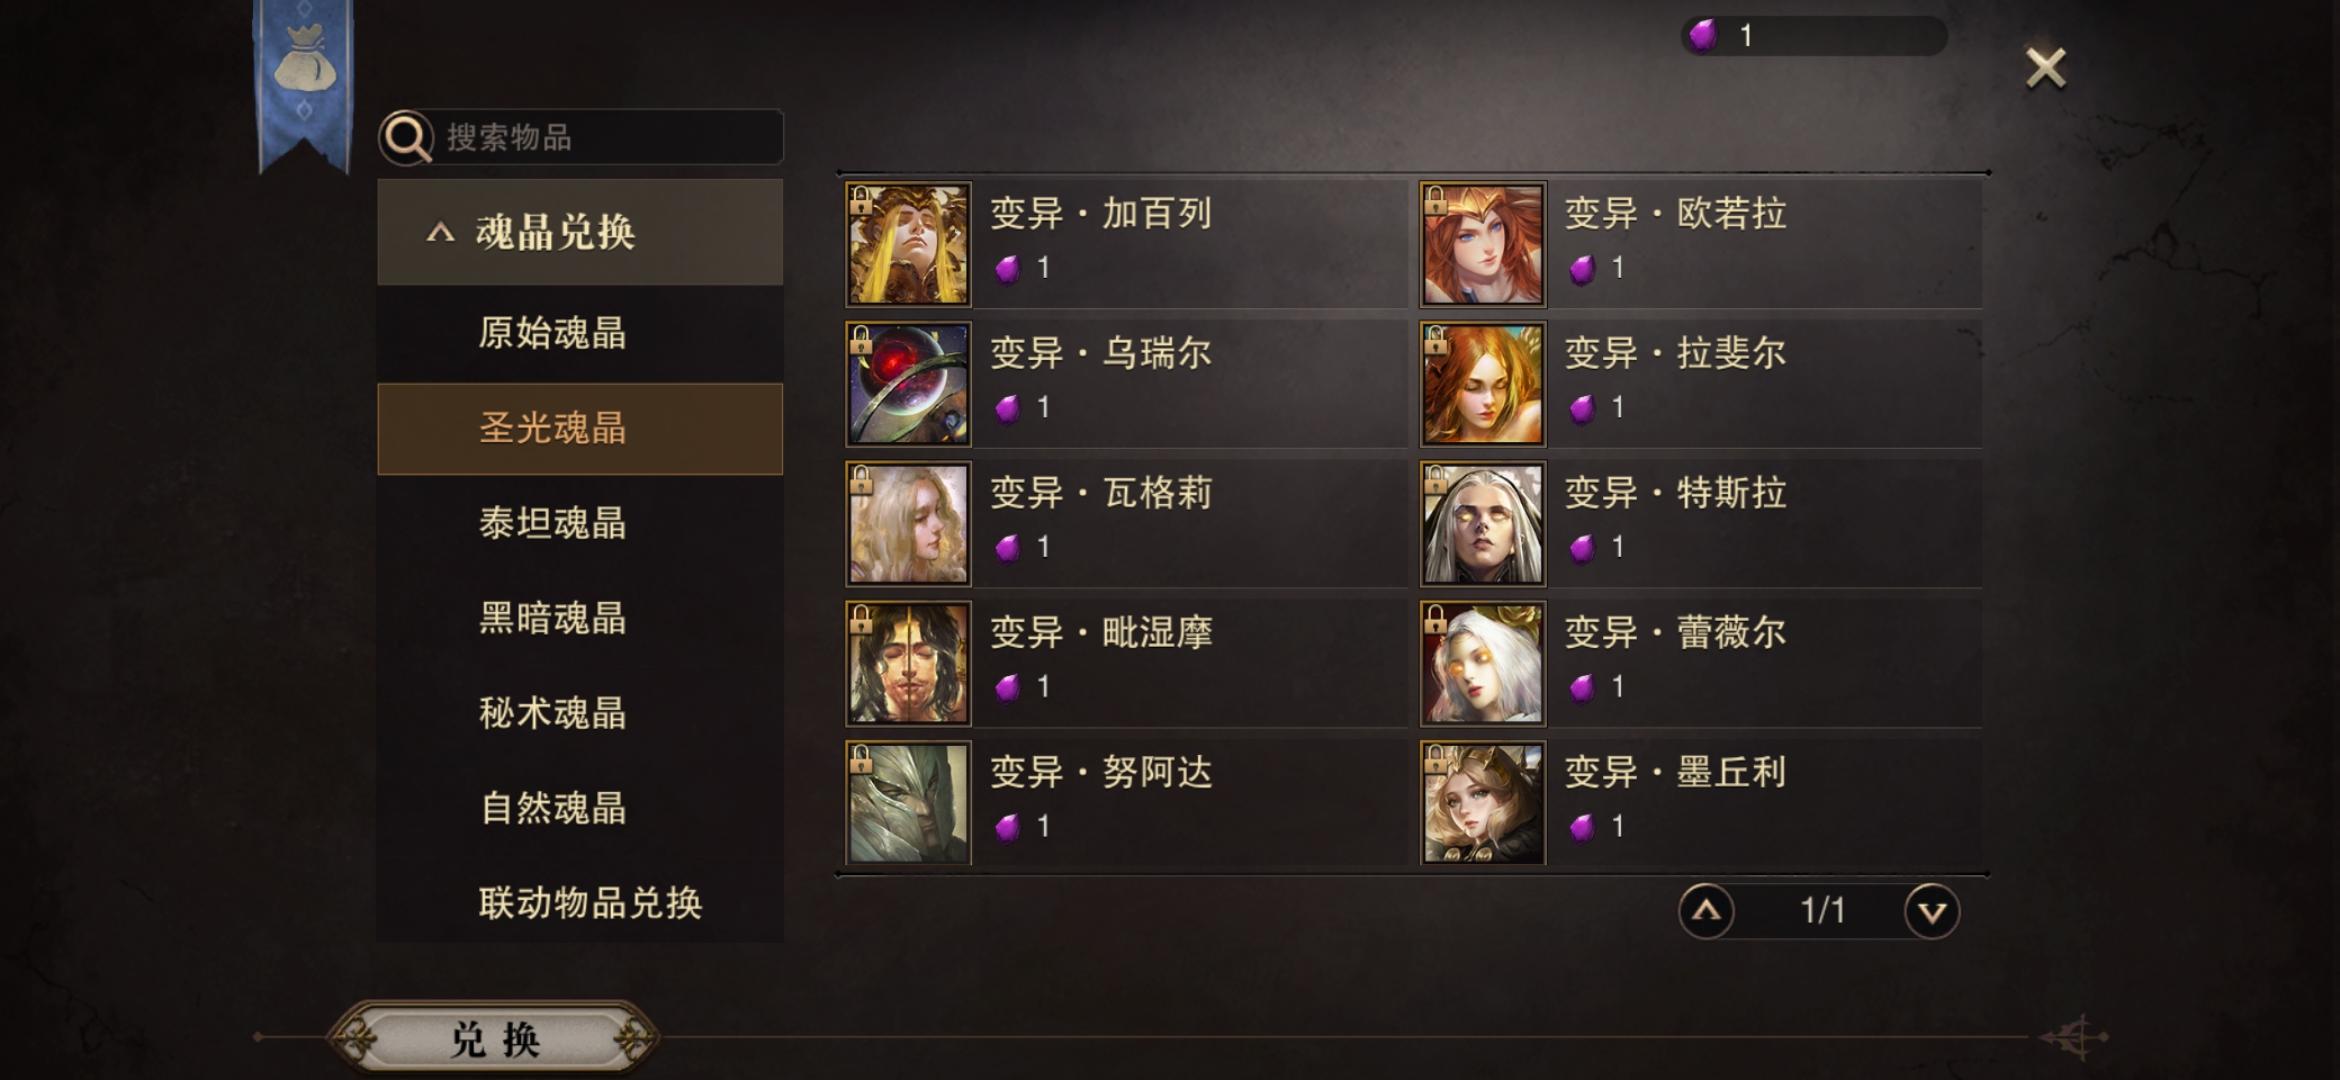Choose 变异·墨丘利 portrait icon
Image resolution: width=2340 pixels, height=1080 pixels.
(x=1482, y=803)
